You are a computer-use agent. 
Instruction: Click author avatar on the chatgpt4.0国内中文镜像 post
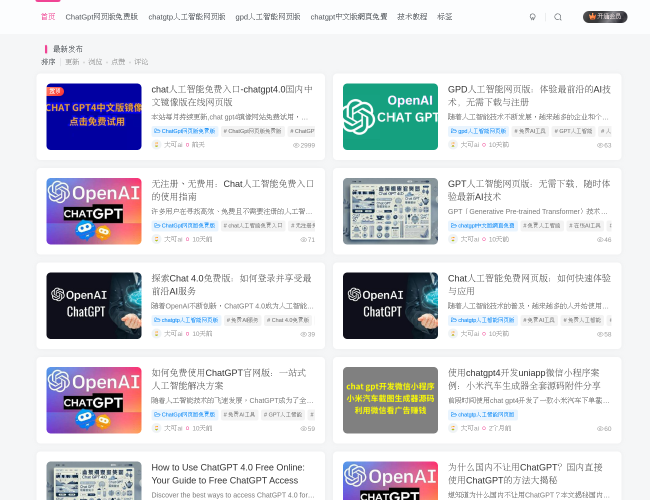coord(156,145)
